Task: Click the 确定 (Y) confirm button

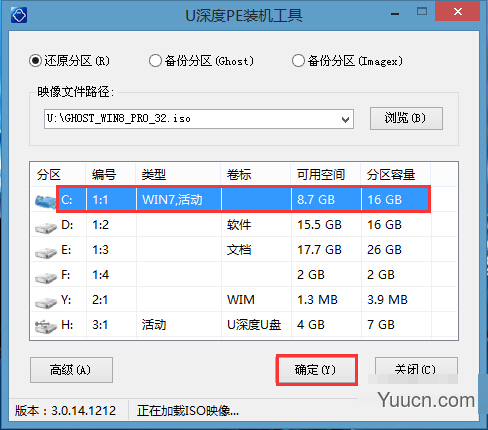Action: pos(317,370)
